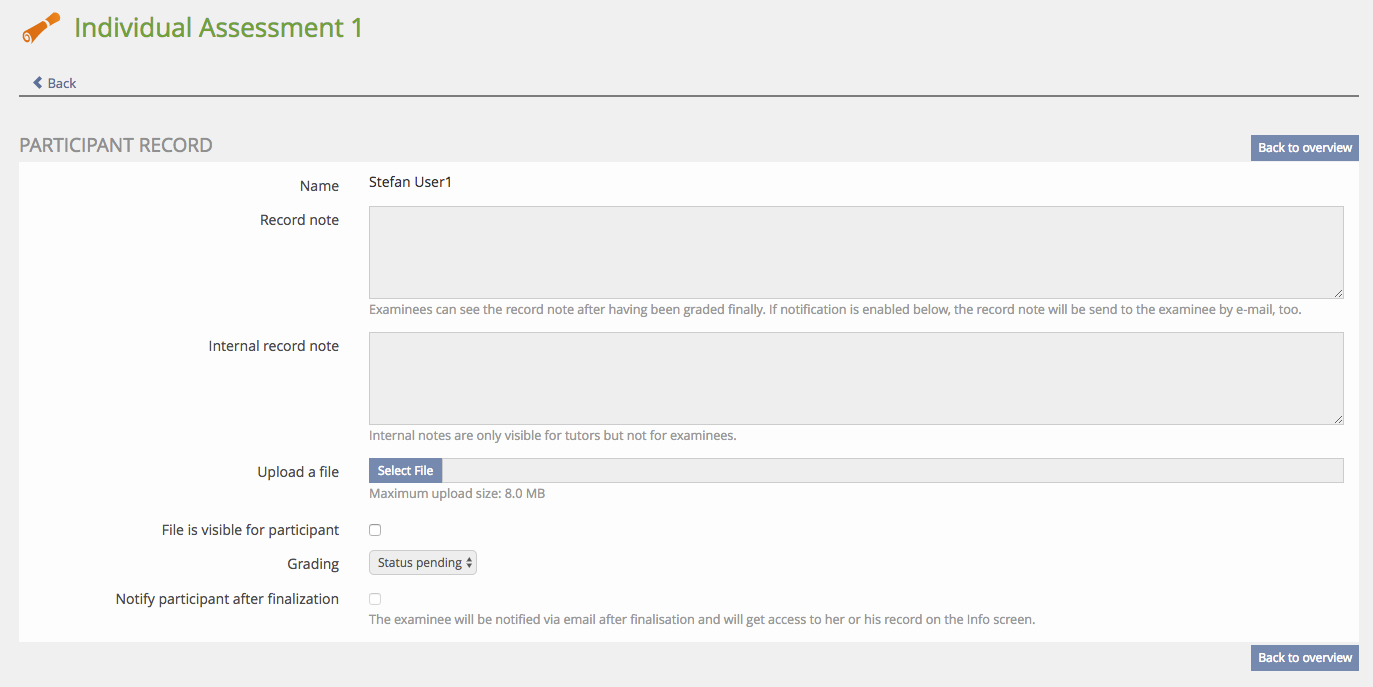Open the Grading status dropdown
The image size is (1373, 687).
pos(423,563)
